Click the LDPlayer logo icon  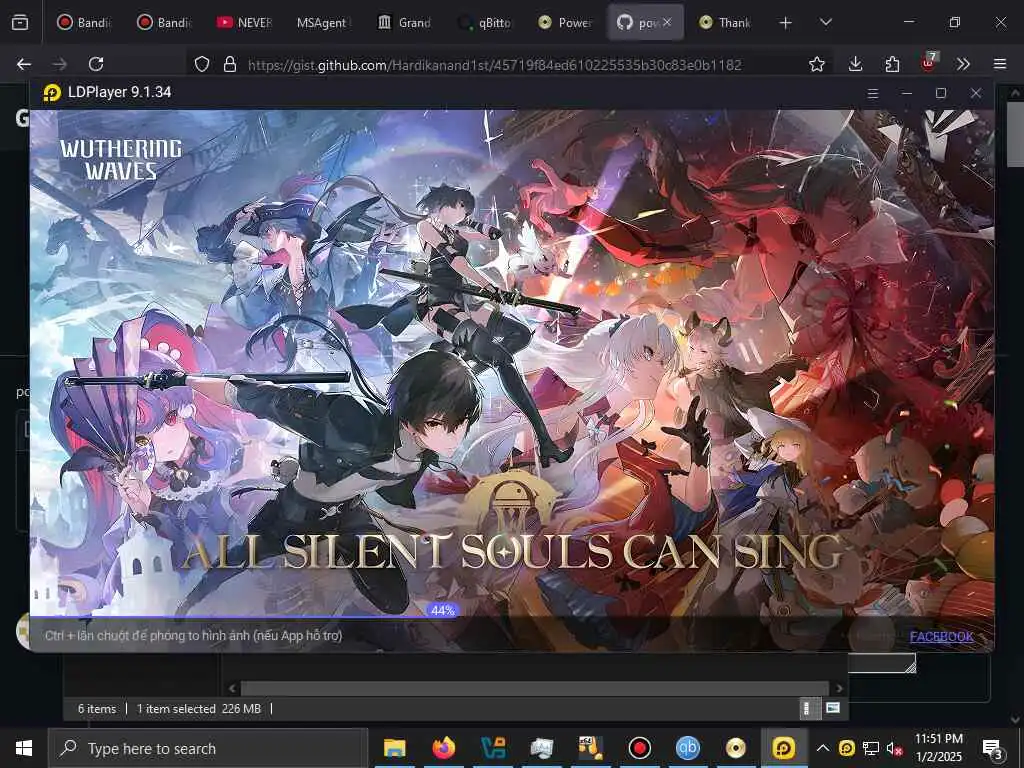(x=52, y=93)
